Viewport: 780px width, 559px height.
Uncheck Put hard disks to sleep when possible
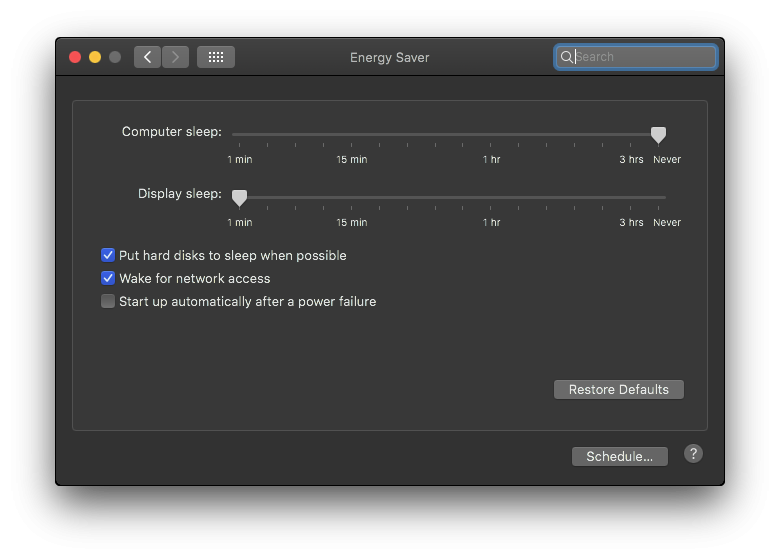108,255
